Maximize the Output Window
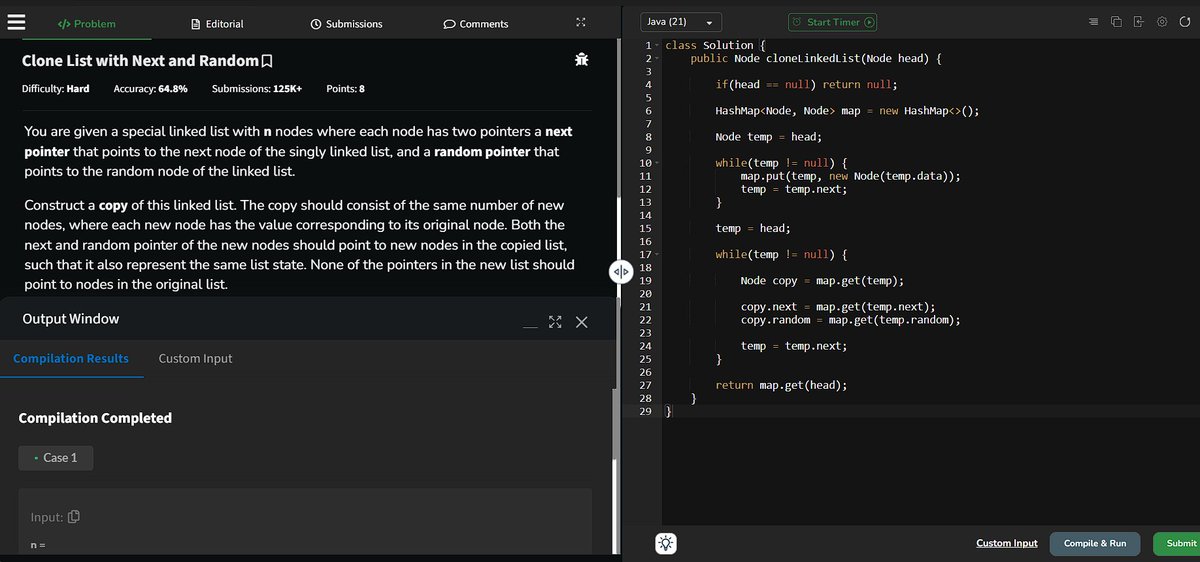Image resolution: width=1200 pixels, height=562 pixels. pos(556,322)
